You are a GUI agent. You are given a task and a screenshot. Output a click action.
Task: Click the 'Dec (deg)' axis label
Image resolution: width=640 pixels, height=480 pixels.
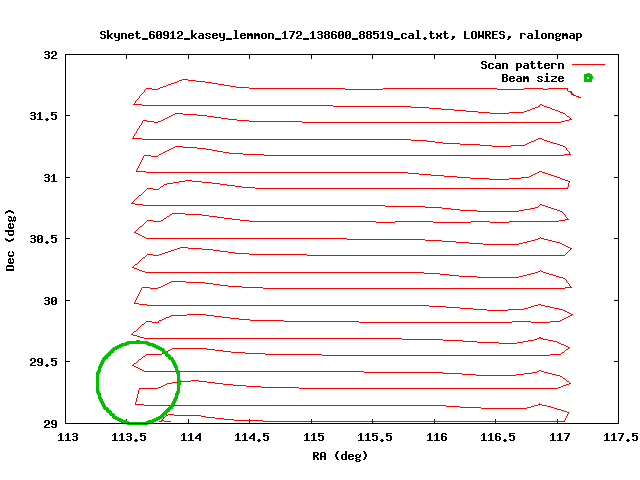[x=10, y=240]
